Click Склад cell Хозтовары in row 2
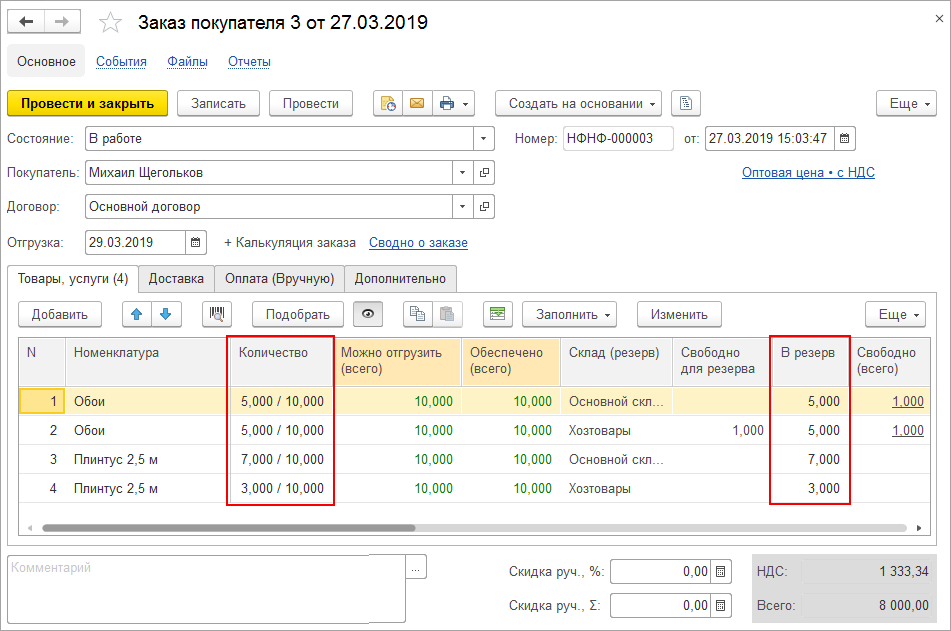The width and height of the screenshot is (951, 631). click(616, 431)
